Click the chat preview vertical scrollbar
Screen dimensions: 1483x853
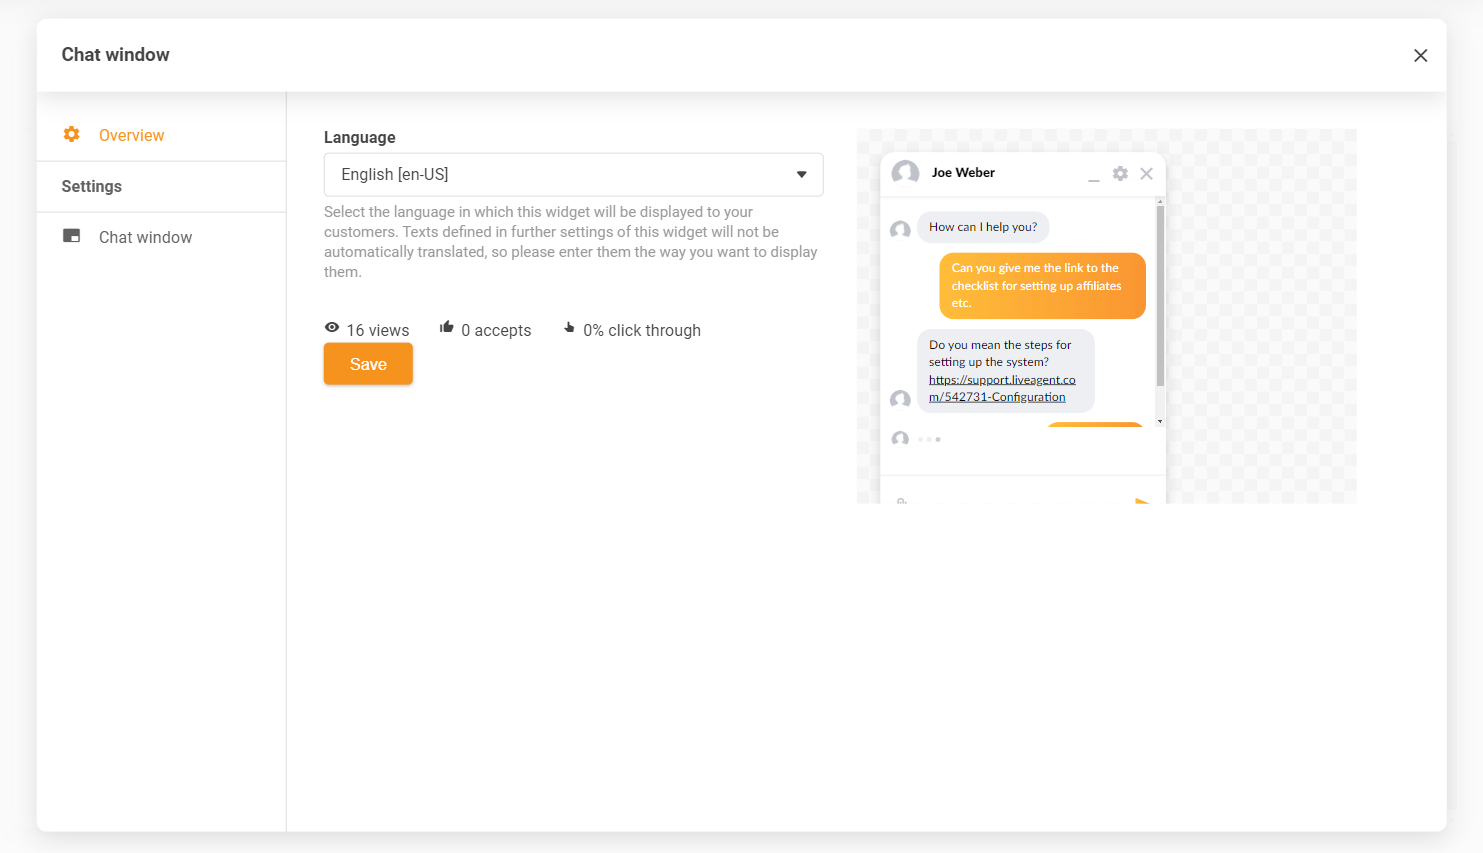pyautogui.click(x=1160, y=296)
